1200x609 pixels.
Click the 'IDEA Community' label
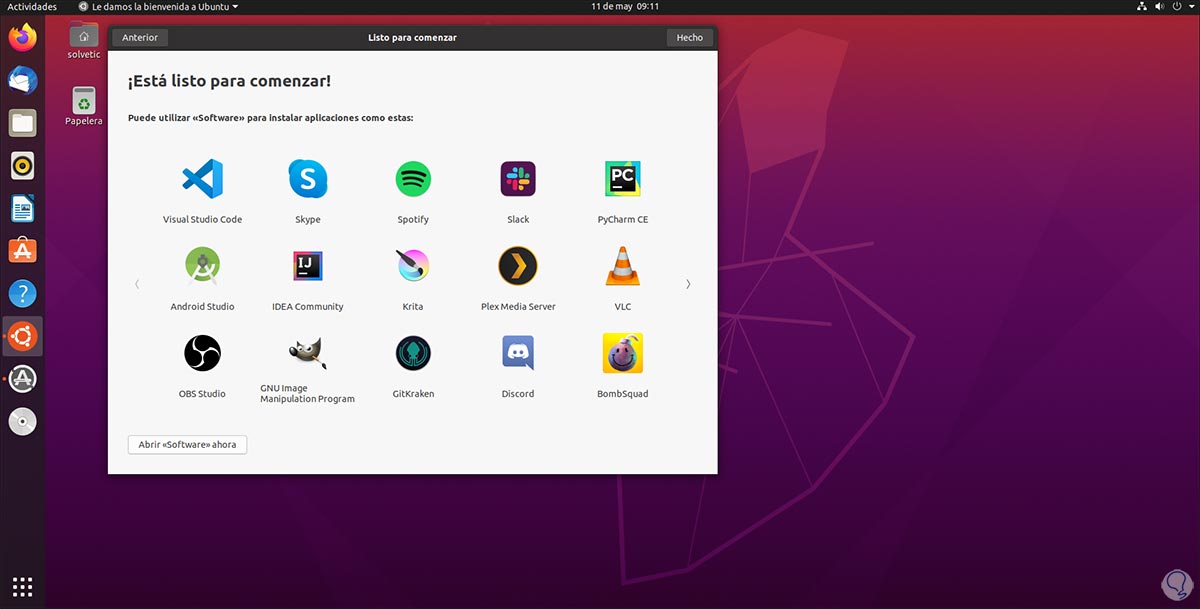[308, 306]
